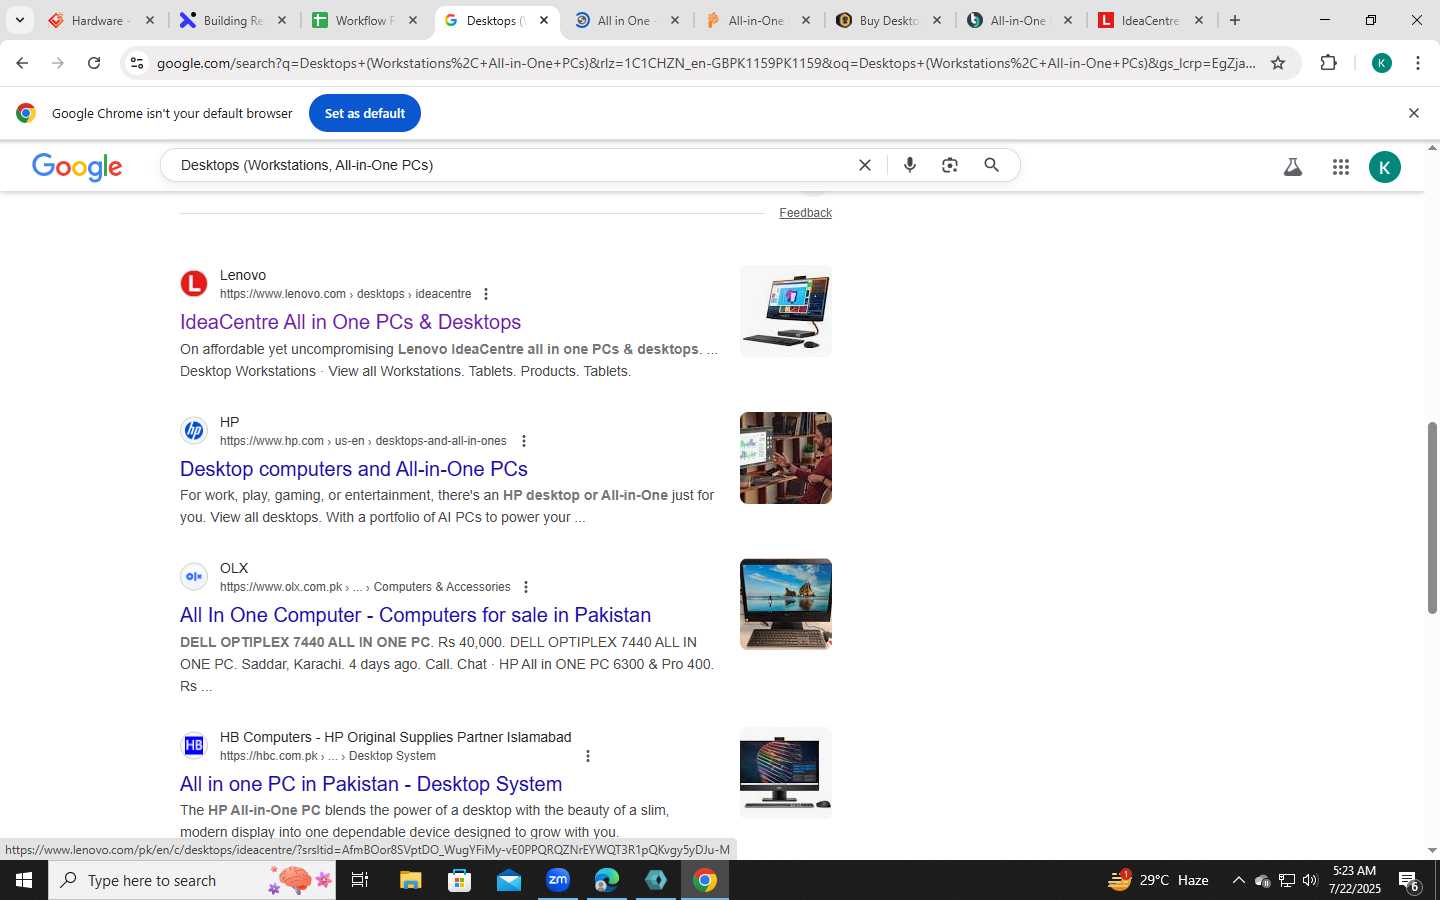1440x900 pixels.
Task: Show hidden system tray icons
Action: coord(1238,880)
